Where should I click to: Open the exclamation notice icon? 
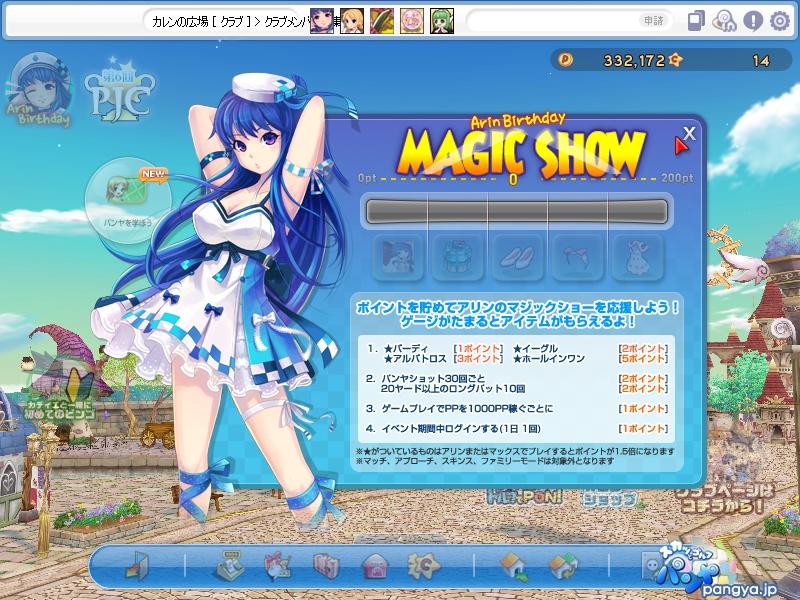(x=753, y=21)
